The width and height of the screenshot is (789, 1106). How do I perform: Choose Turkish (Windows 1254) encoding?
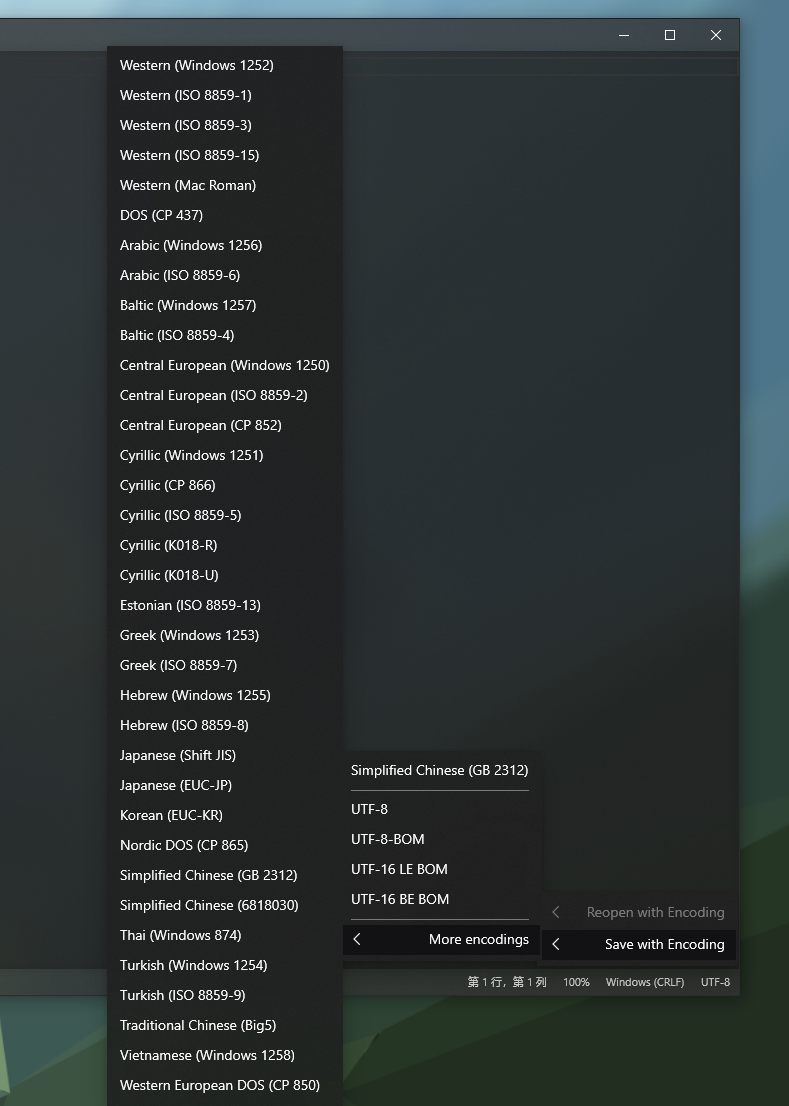[225, 965]
